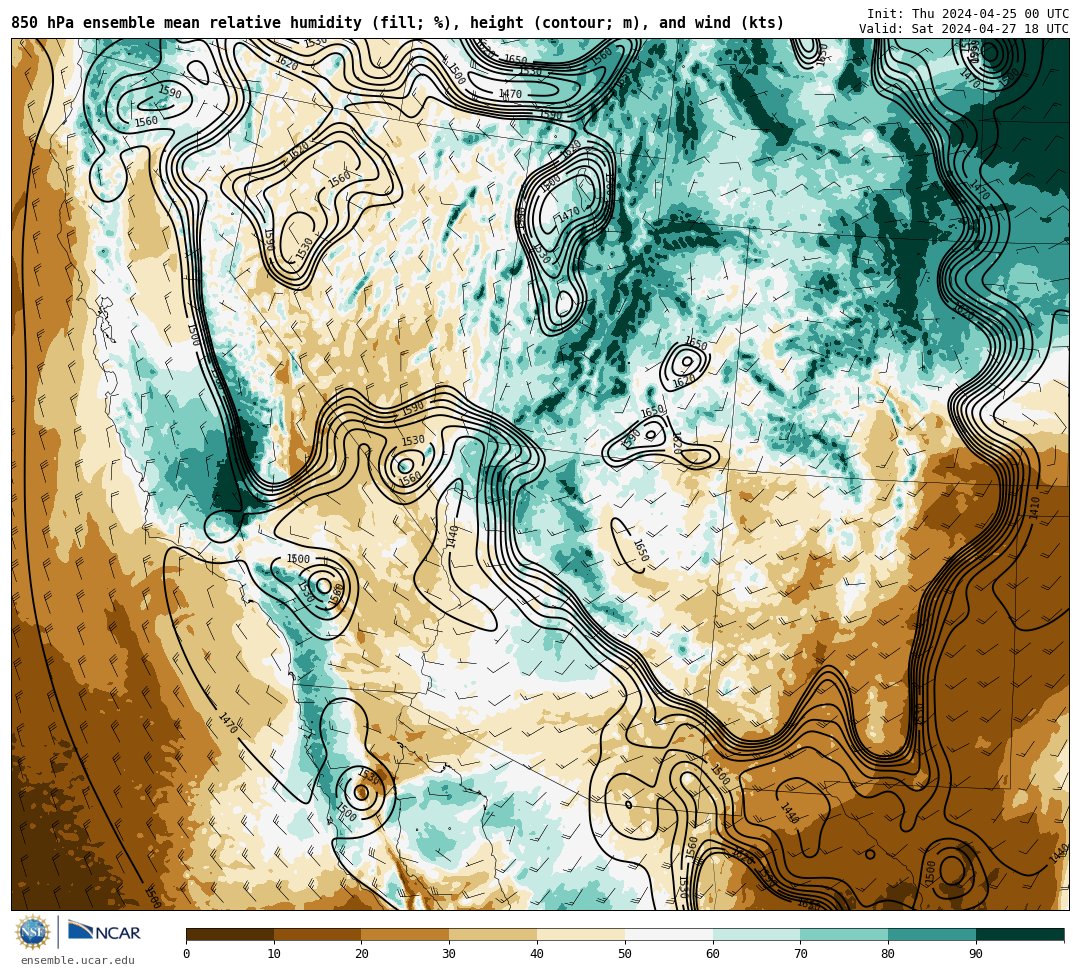
Task: Click the ensemble.ucar.edu text
Action: pyautogui.click(x=78, y=960)
